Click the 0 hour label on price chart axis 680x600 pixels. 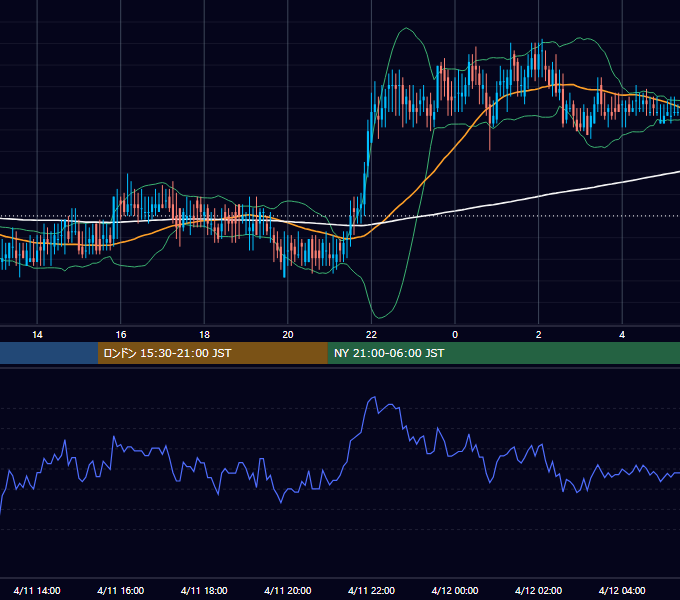[455, 335]
